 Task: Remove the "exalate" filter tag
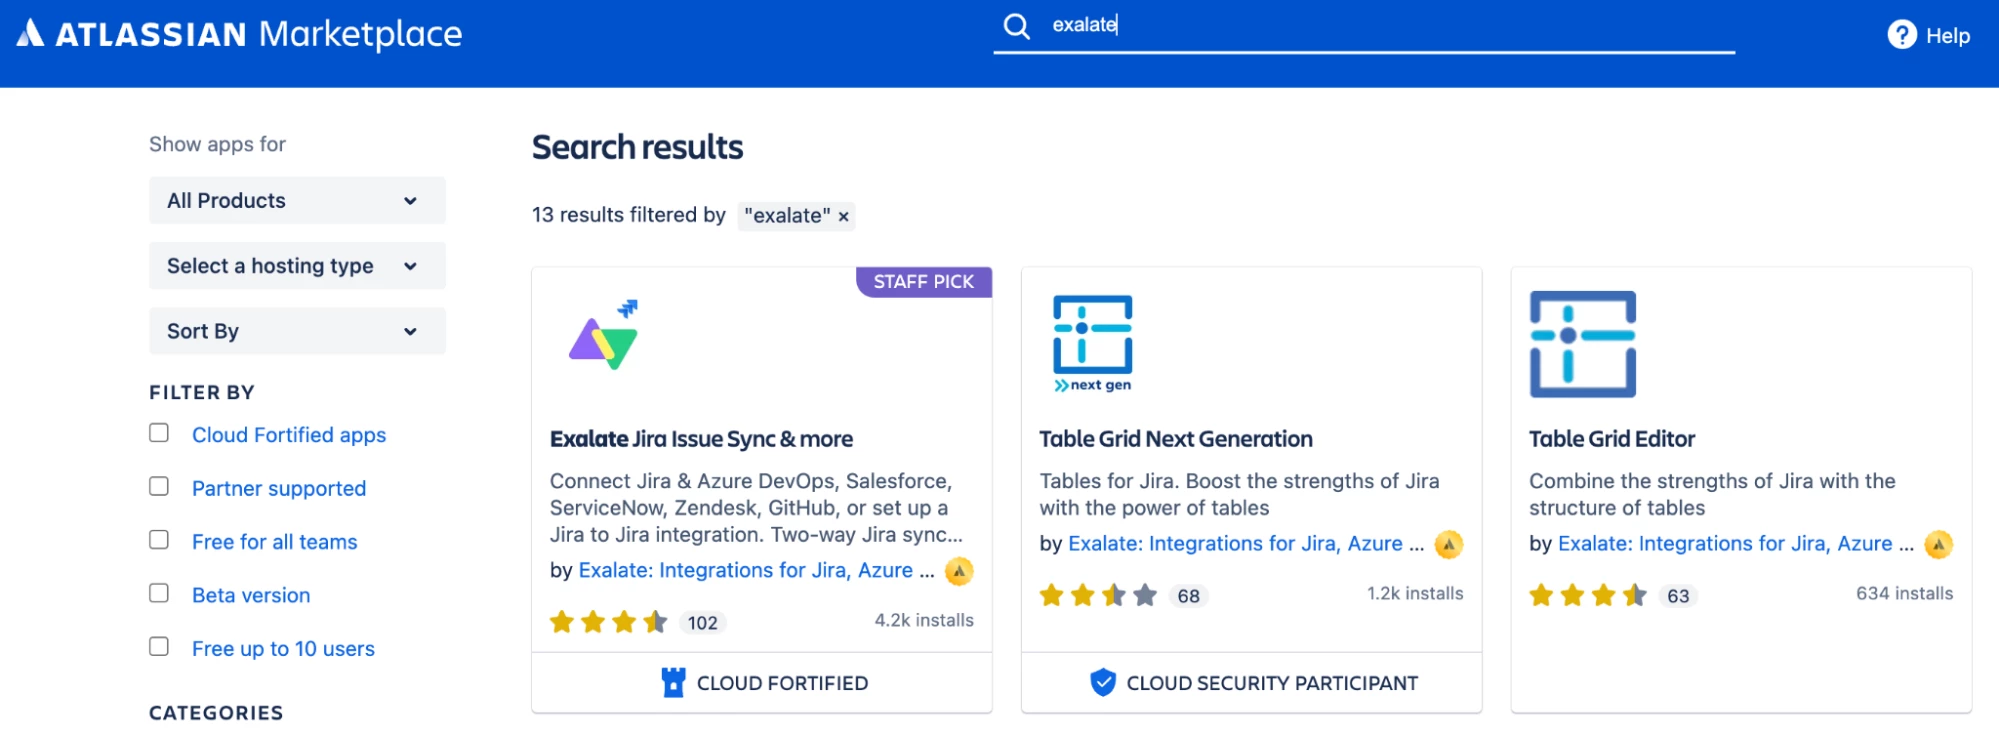click(x=844, y=216)
